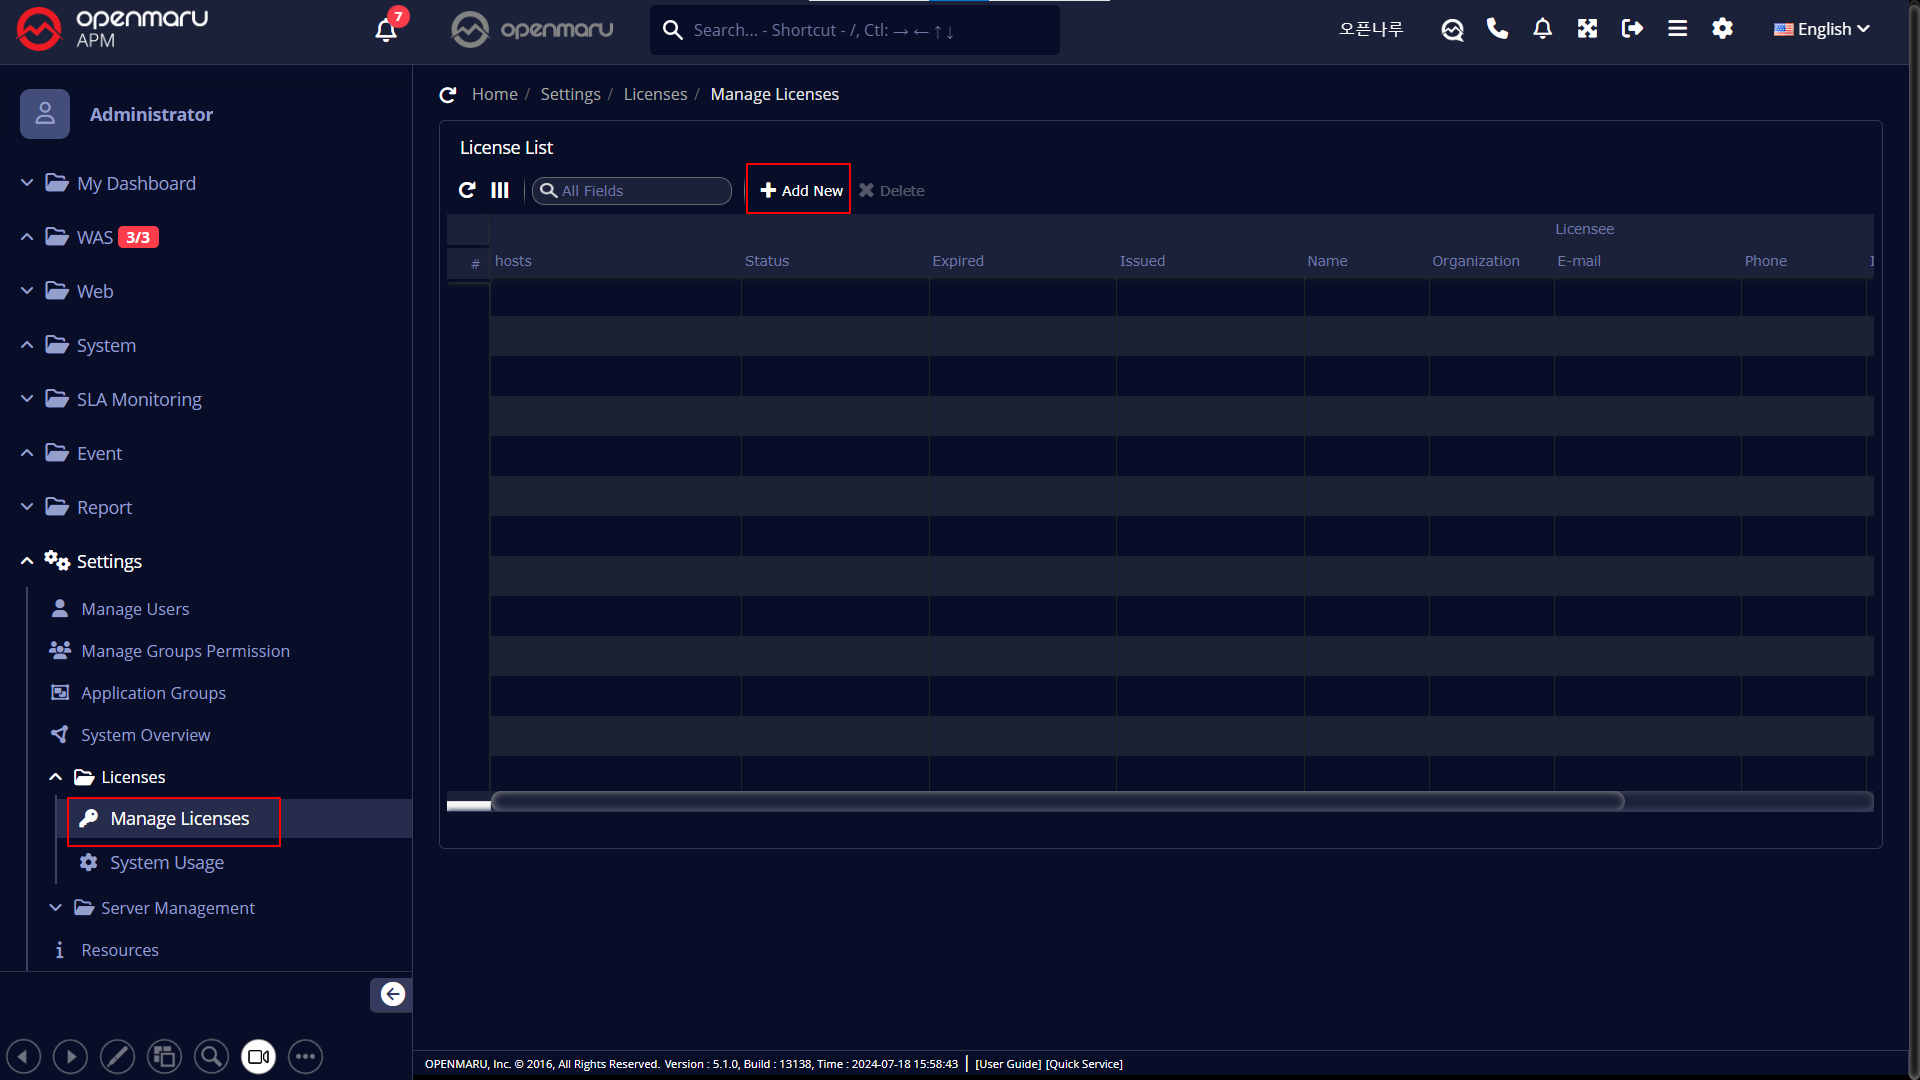Click the horizontal scrollbar of license table
The image size is (1920, 1080).
pyautogui.click(x=1057, y=801)
